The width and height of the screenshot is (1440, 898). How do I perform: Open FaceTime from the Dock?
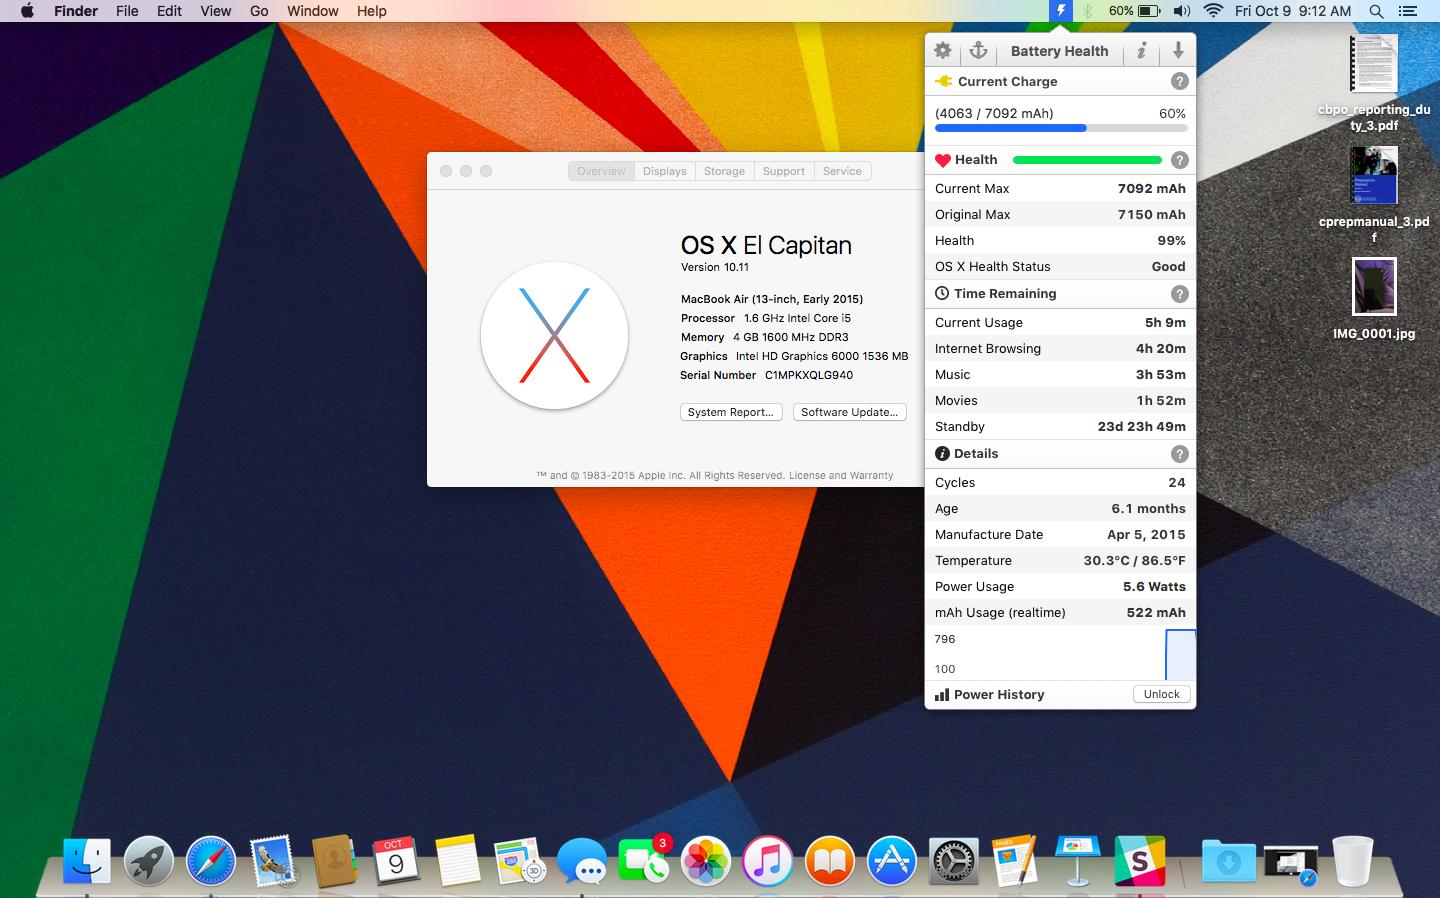pyautogui.click(x=644, y=860)
